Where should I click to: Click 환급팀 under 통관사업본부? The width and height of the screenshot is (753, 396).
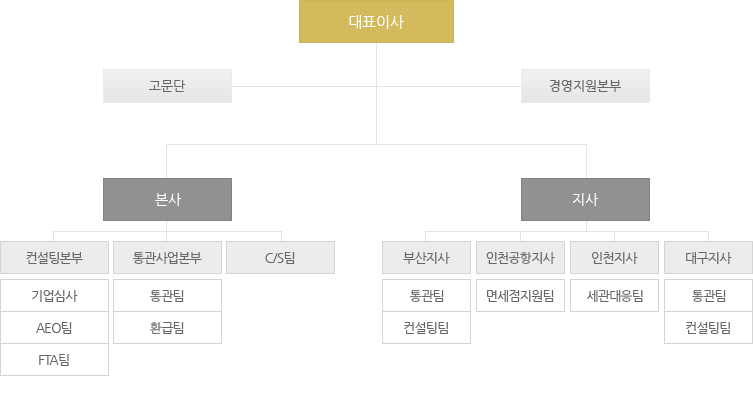(167, 328)
